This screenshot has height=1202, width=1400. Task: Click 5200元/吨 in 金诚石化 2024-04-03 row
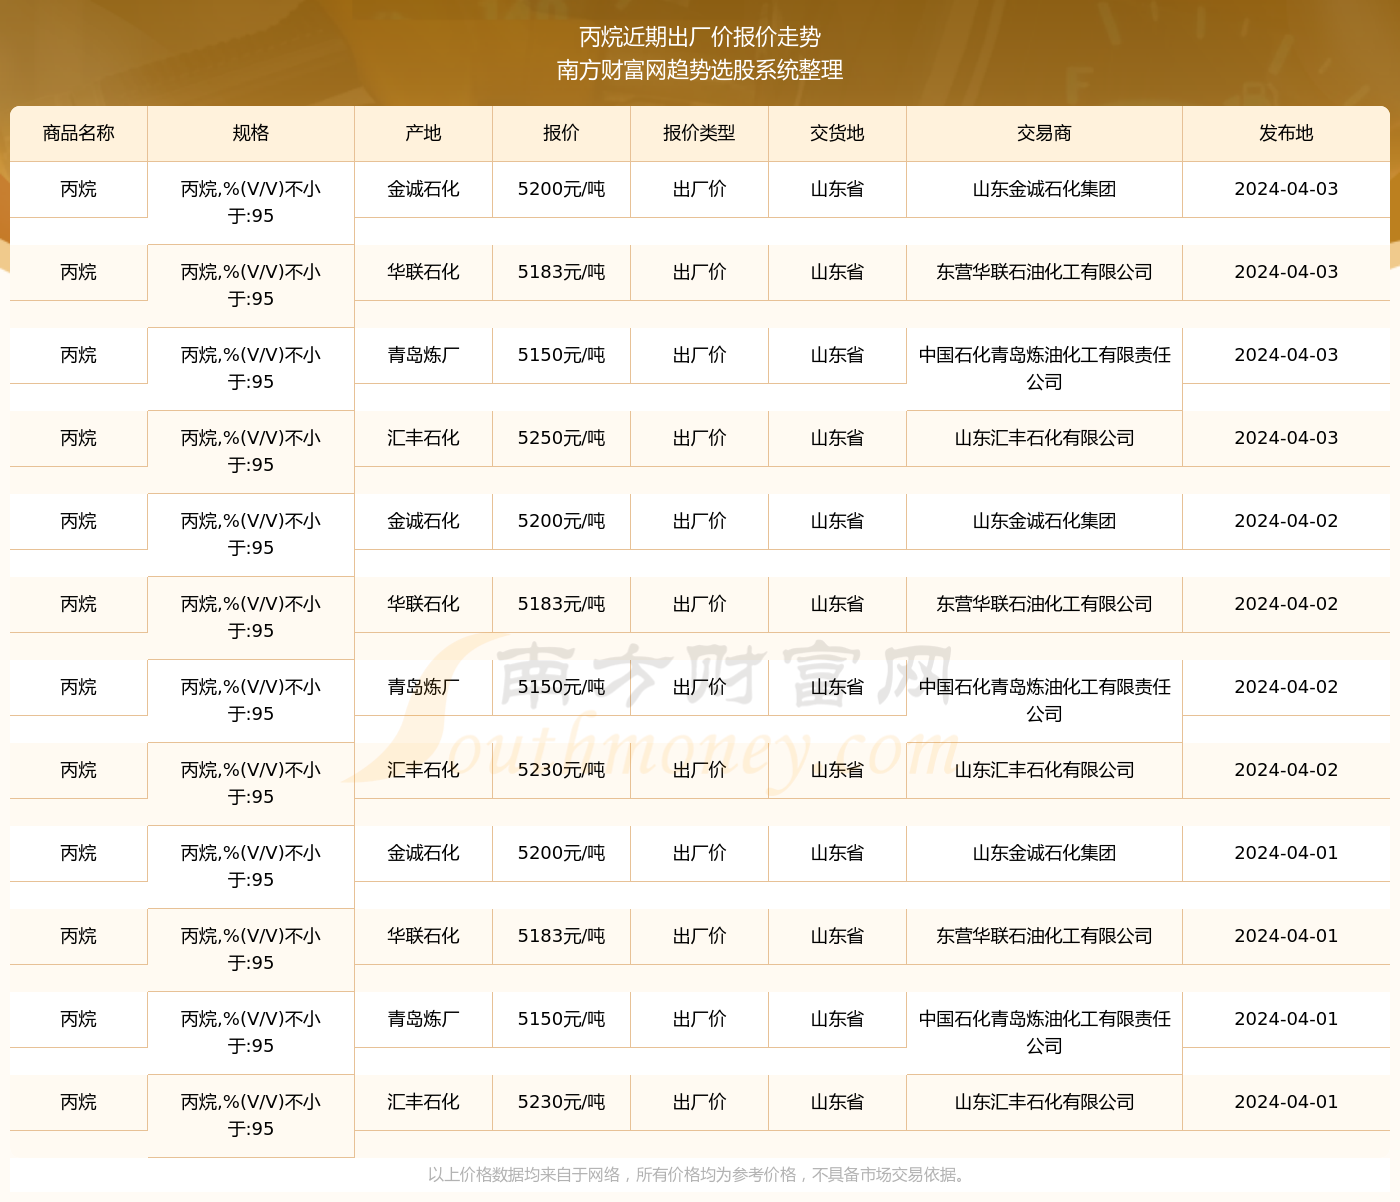561,189
